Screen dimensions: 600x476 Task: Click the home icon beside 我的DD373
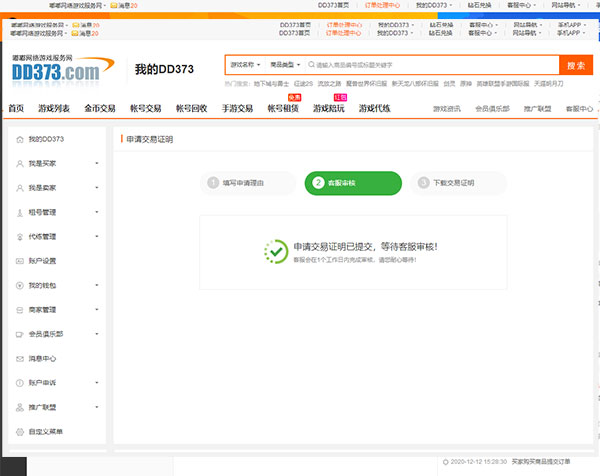coord(20,139)
